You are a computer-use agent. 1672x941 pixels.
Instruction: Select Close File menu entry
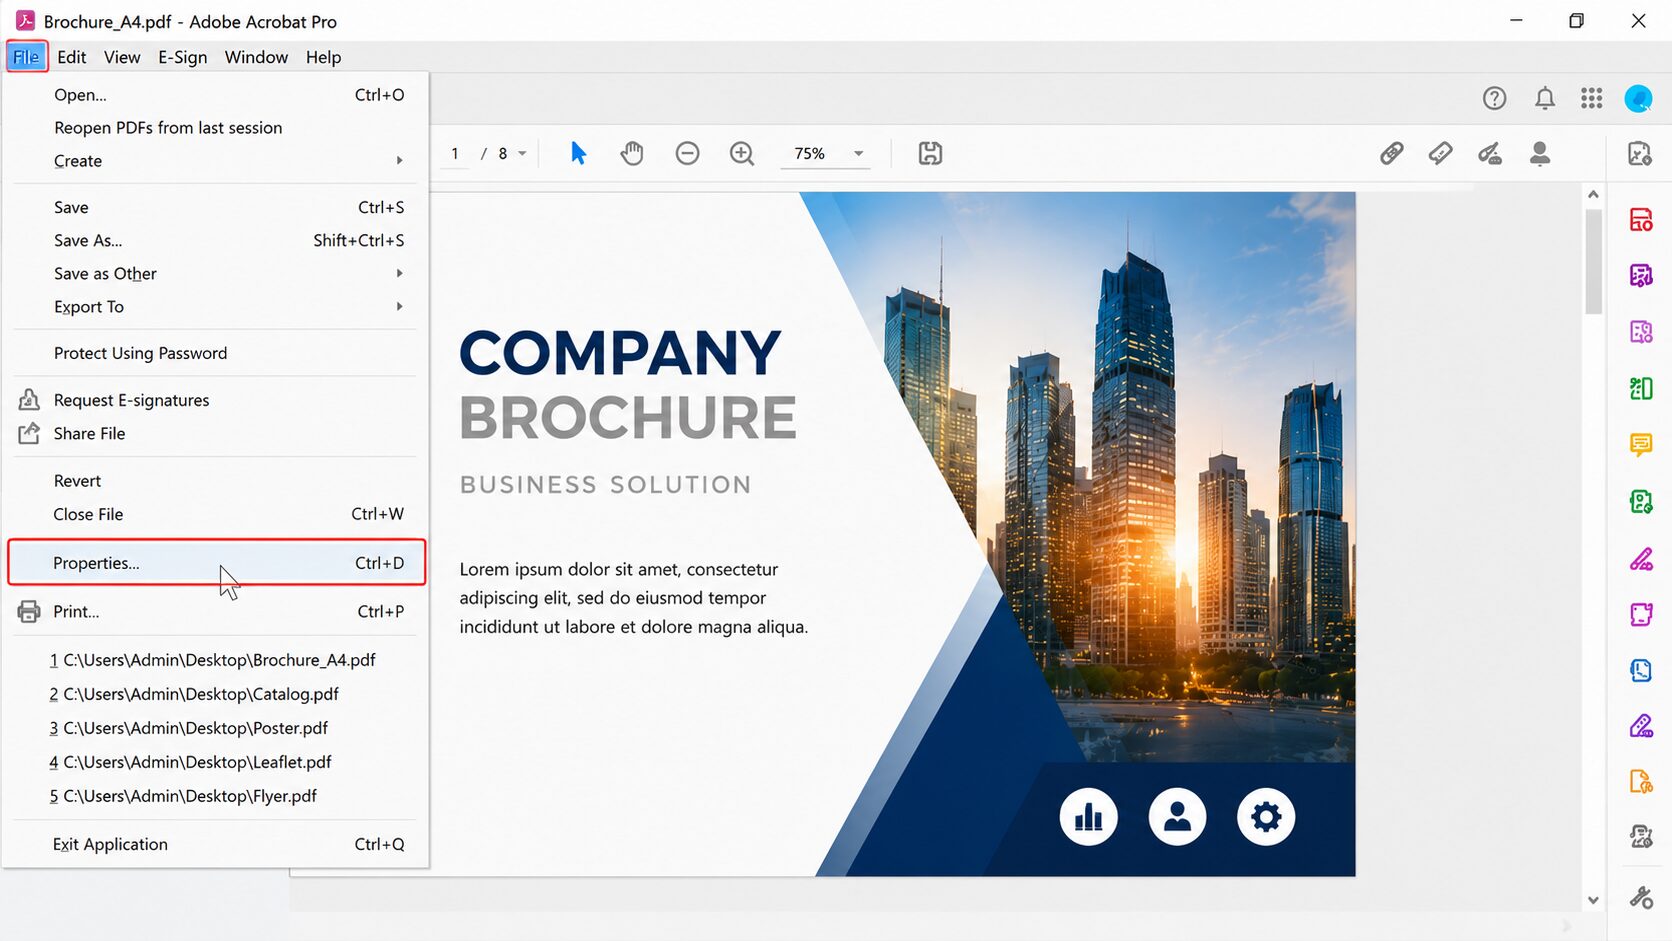[215, 514]
